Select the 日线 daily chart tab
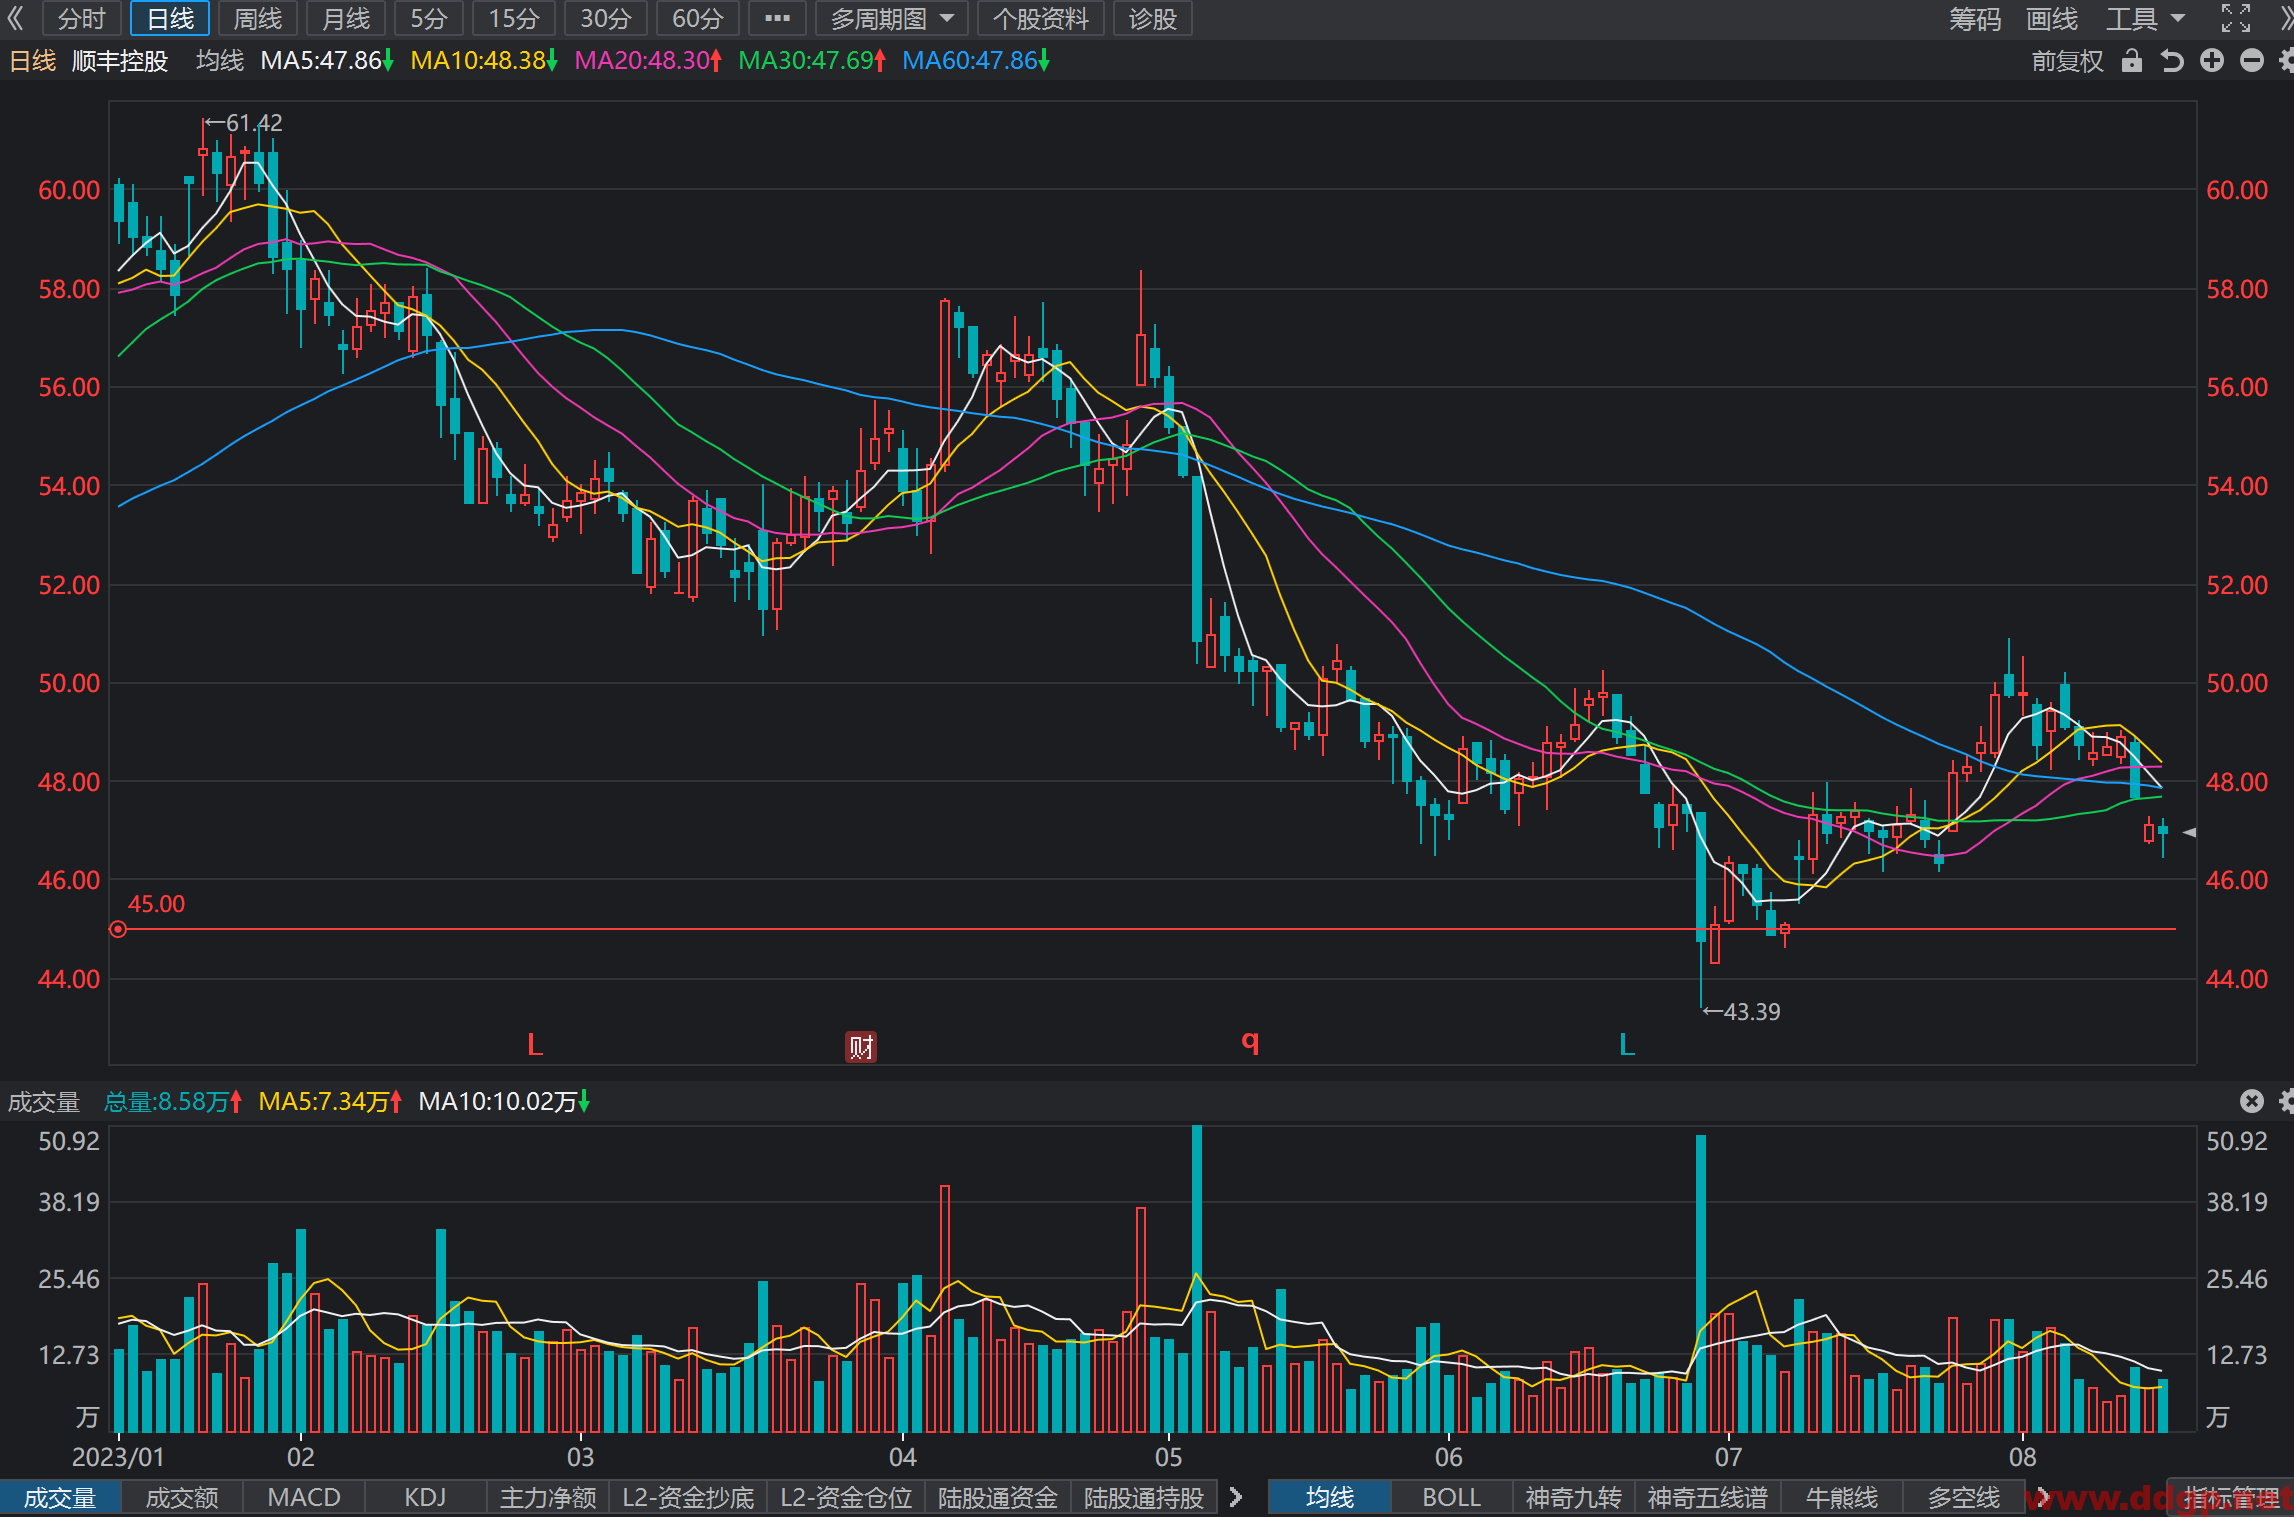Image resolution: width=2294 pixels, height=1517 pixels. 170,19
